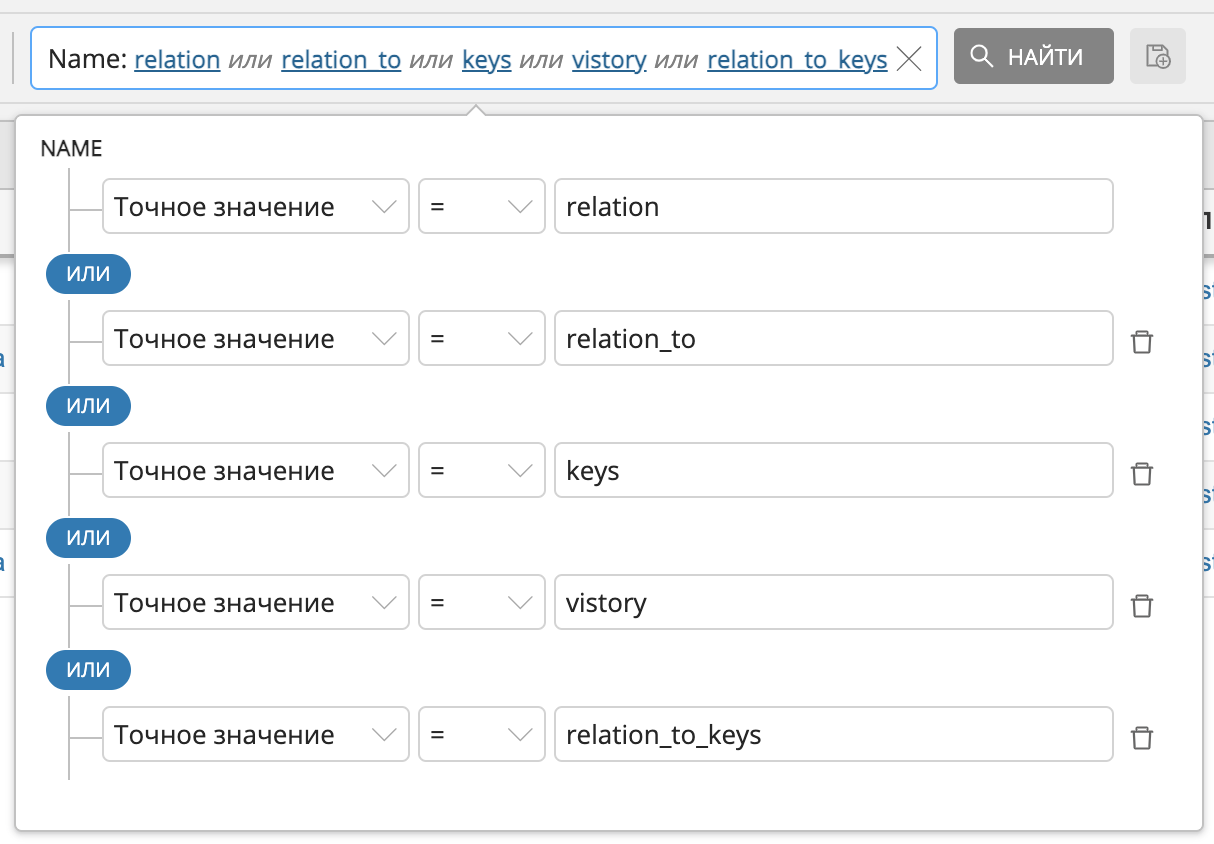The width and height of the screenshot is (1214, 844).
Task: Click the vistory link in search bar
Action: pos(608,60)
